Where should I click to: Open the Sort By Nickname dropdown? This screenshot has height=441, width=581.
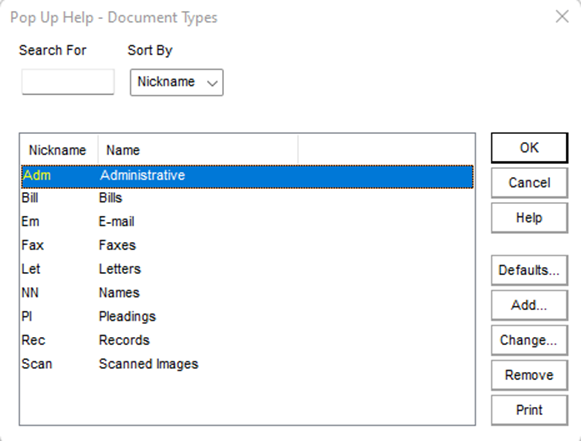click(x=176, y=82)
